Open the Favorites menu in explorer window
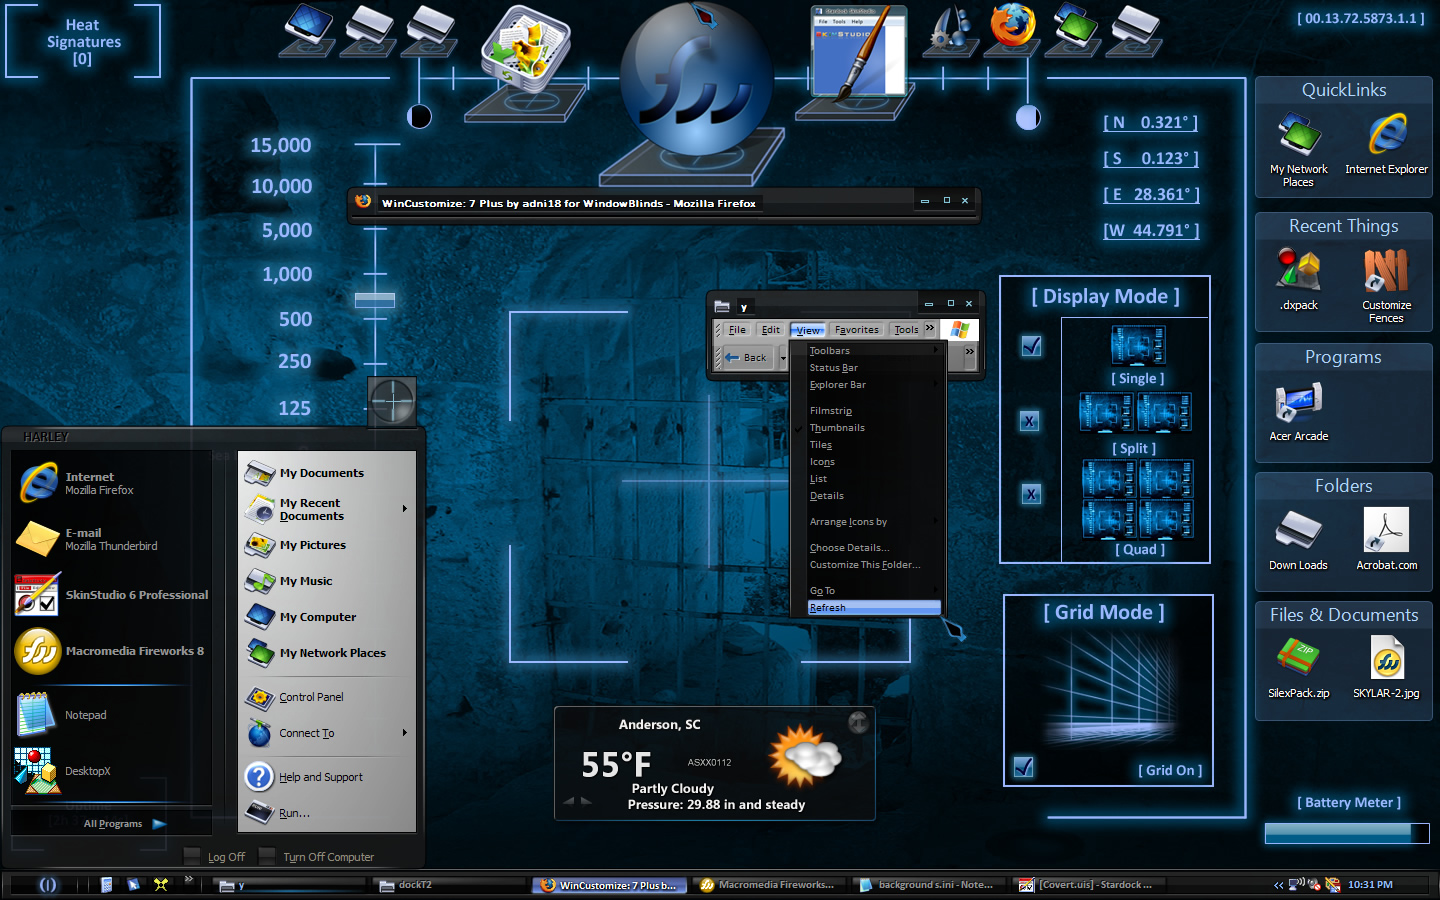 point(857,330)
